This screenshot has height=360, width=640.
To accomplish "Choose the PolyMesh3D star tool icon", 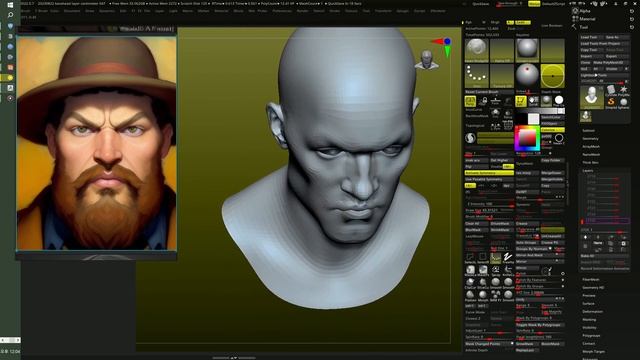I will click(x=623, y=91).
